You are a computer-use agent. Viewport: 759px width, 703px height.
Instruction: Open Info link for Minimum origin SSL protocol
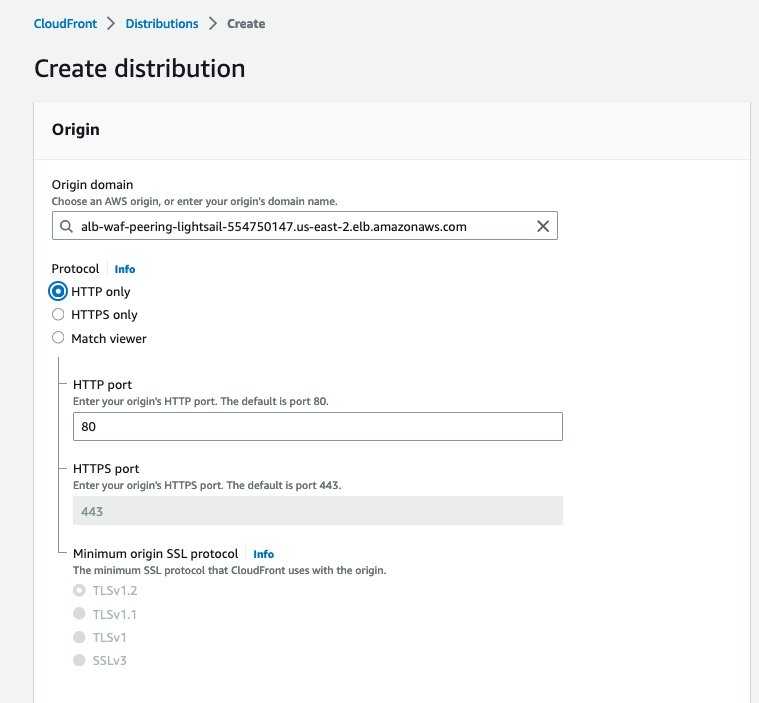[x=263, y=554]
